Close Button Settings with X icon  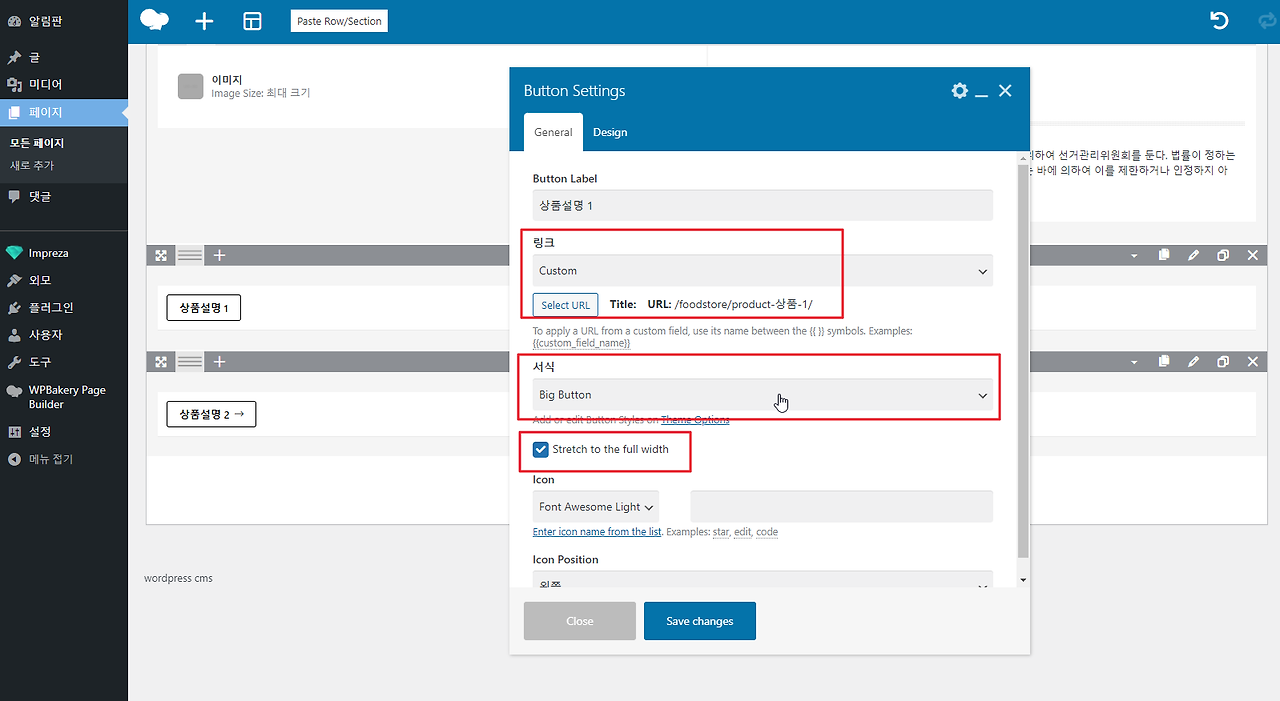click(x=1005, y=91)
